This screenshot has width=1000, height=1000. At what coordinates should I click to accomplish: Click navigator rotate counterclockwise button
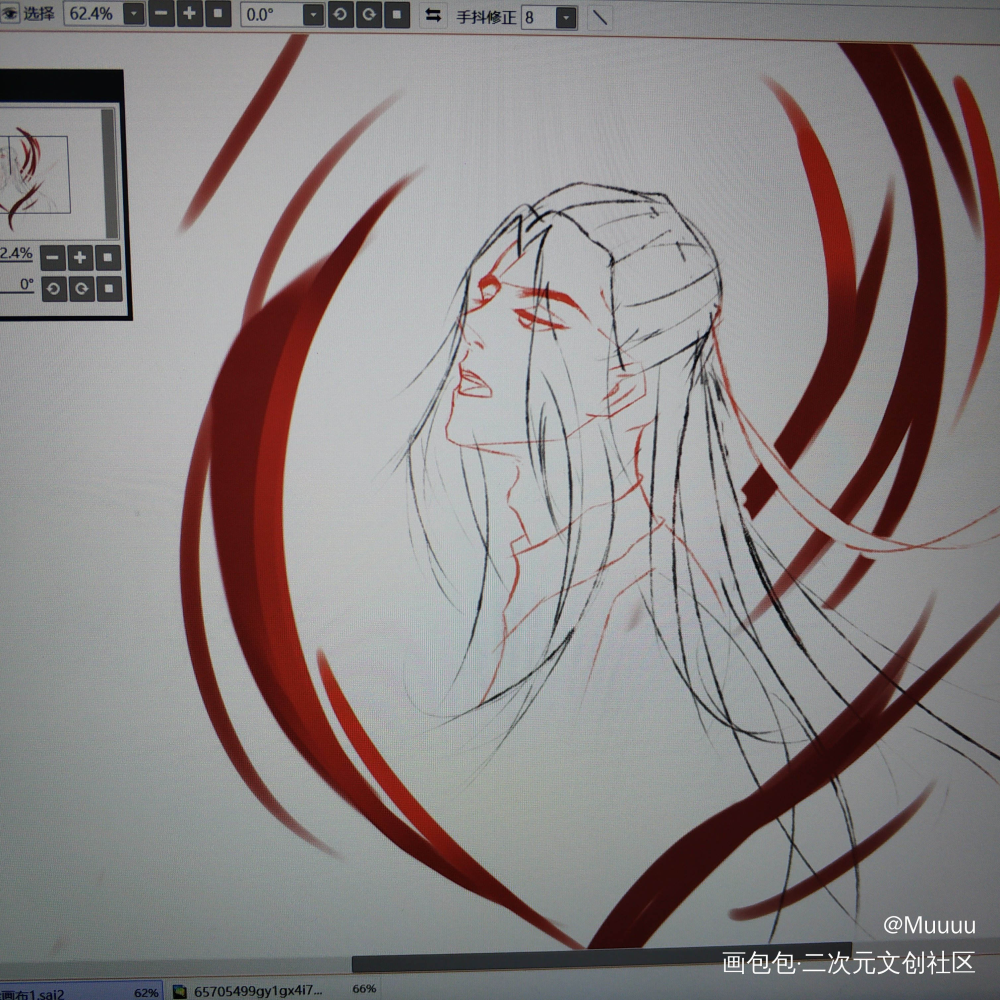tap(53, 289)
